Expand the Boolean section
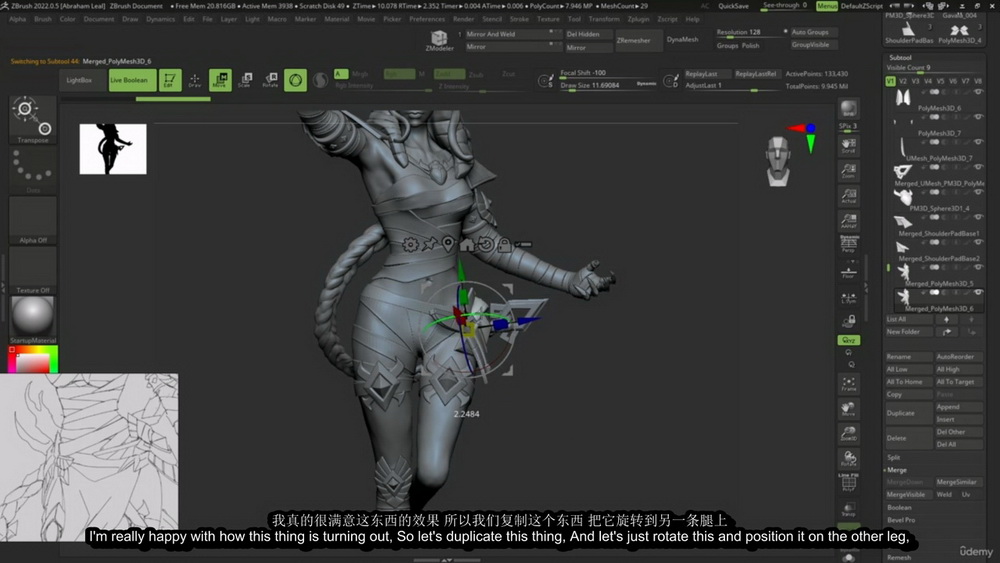1000x563 pixels. point(899,508)
